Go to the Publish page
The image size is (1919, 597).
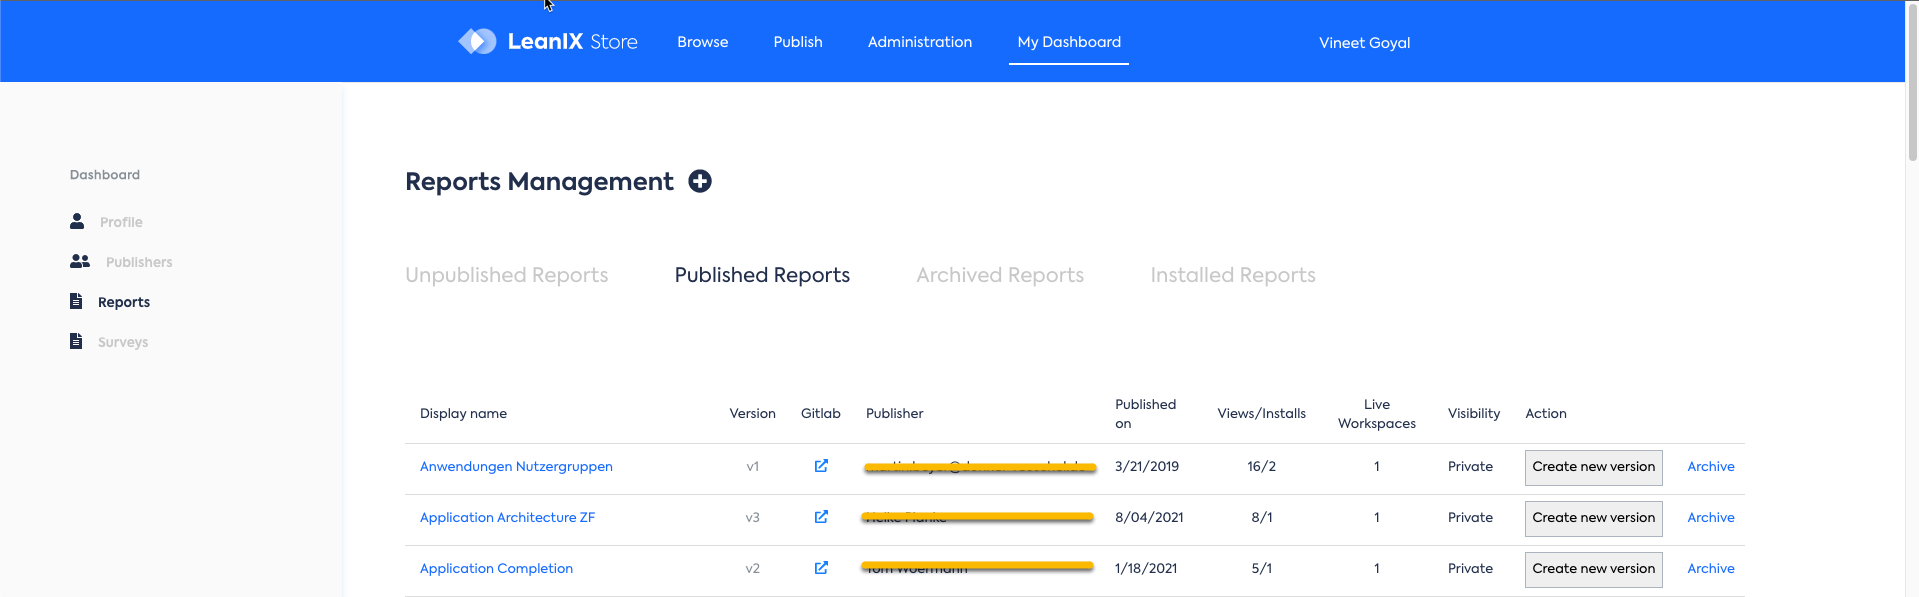(797, 42)
